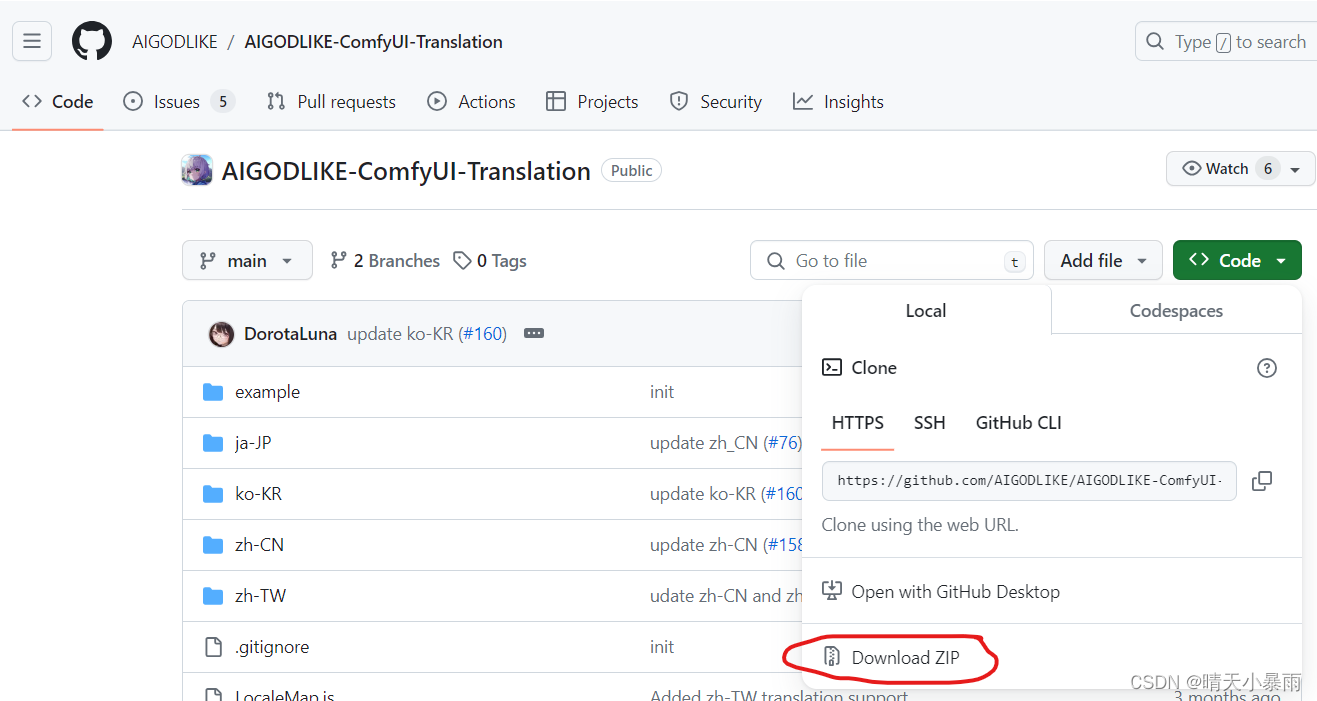Open the ja-JP folder
The width and height of the screenshot is (1317, 701).
tap(253, 443)
